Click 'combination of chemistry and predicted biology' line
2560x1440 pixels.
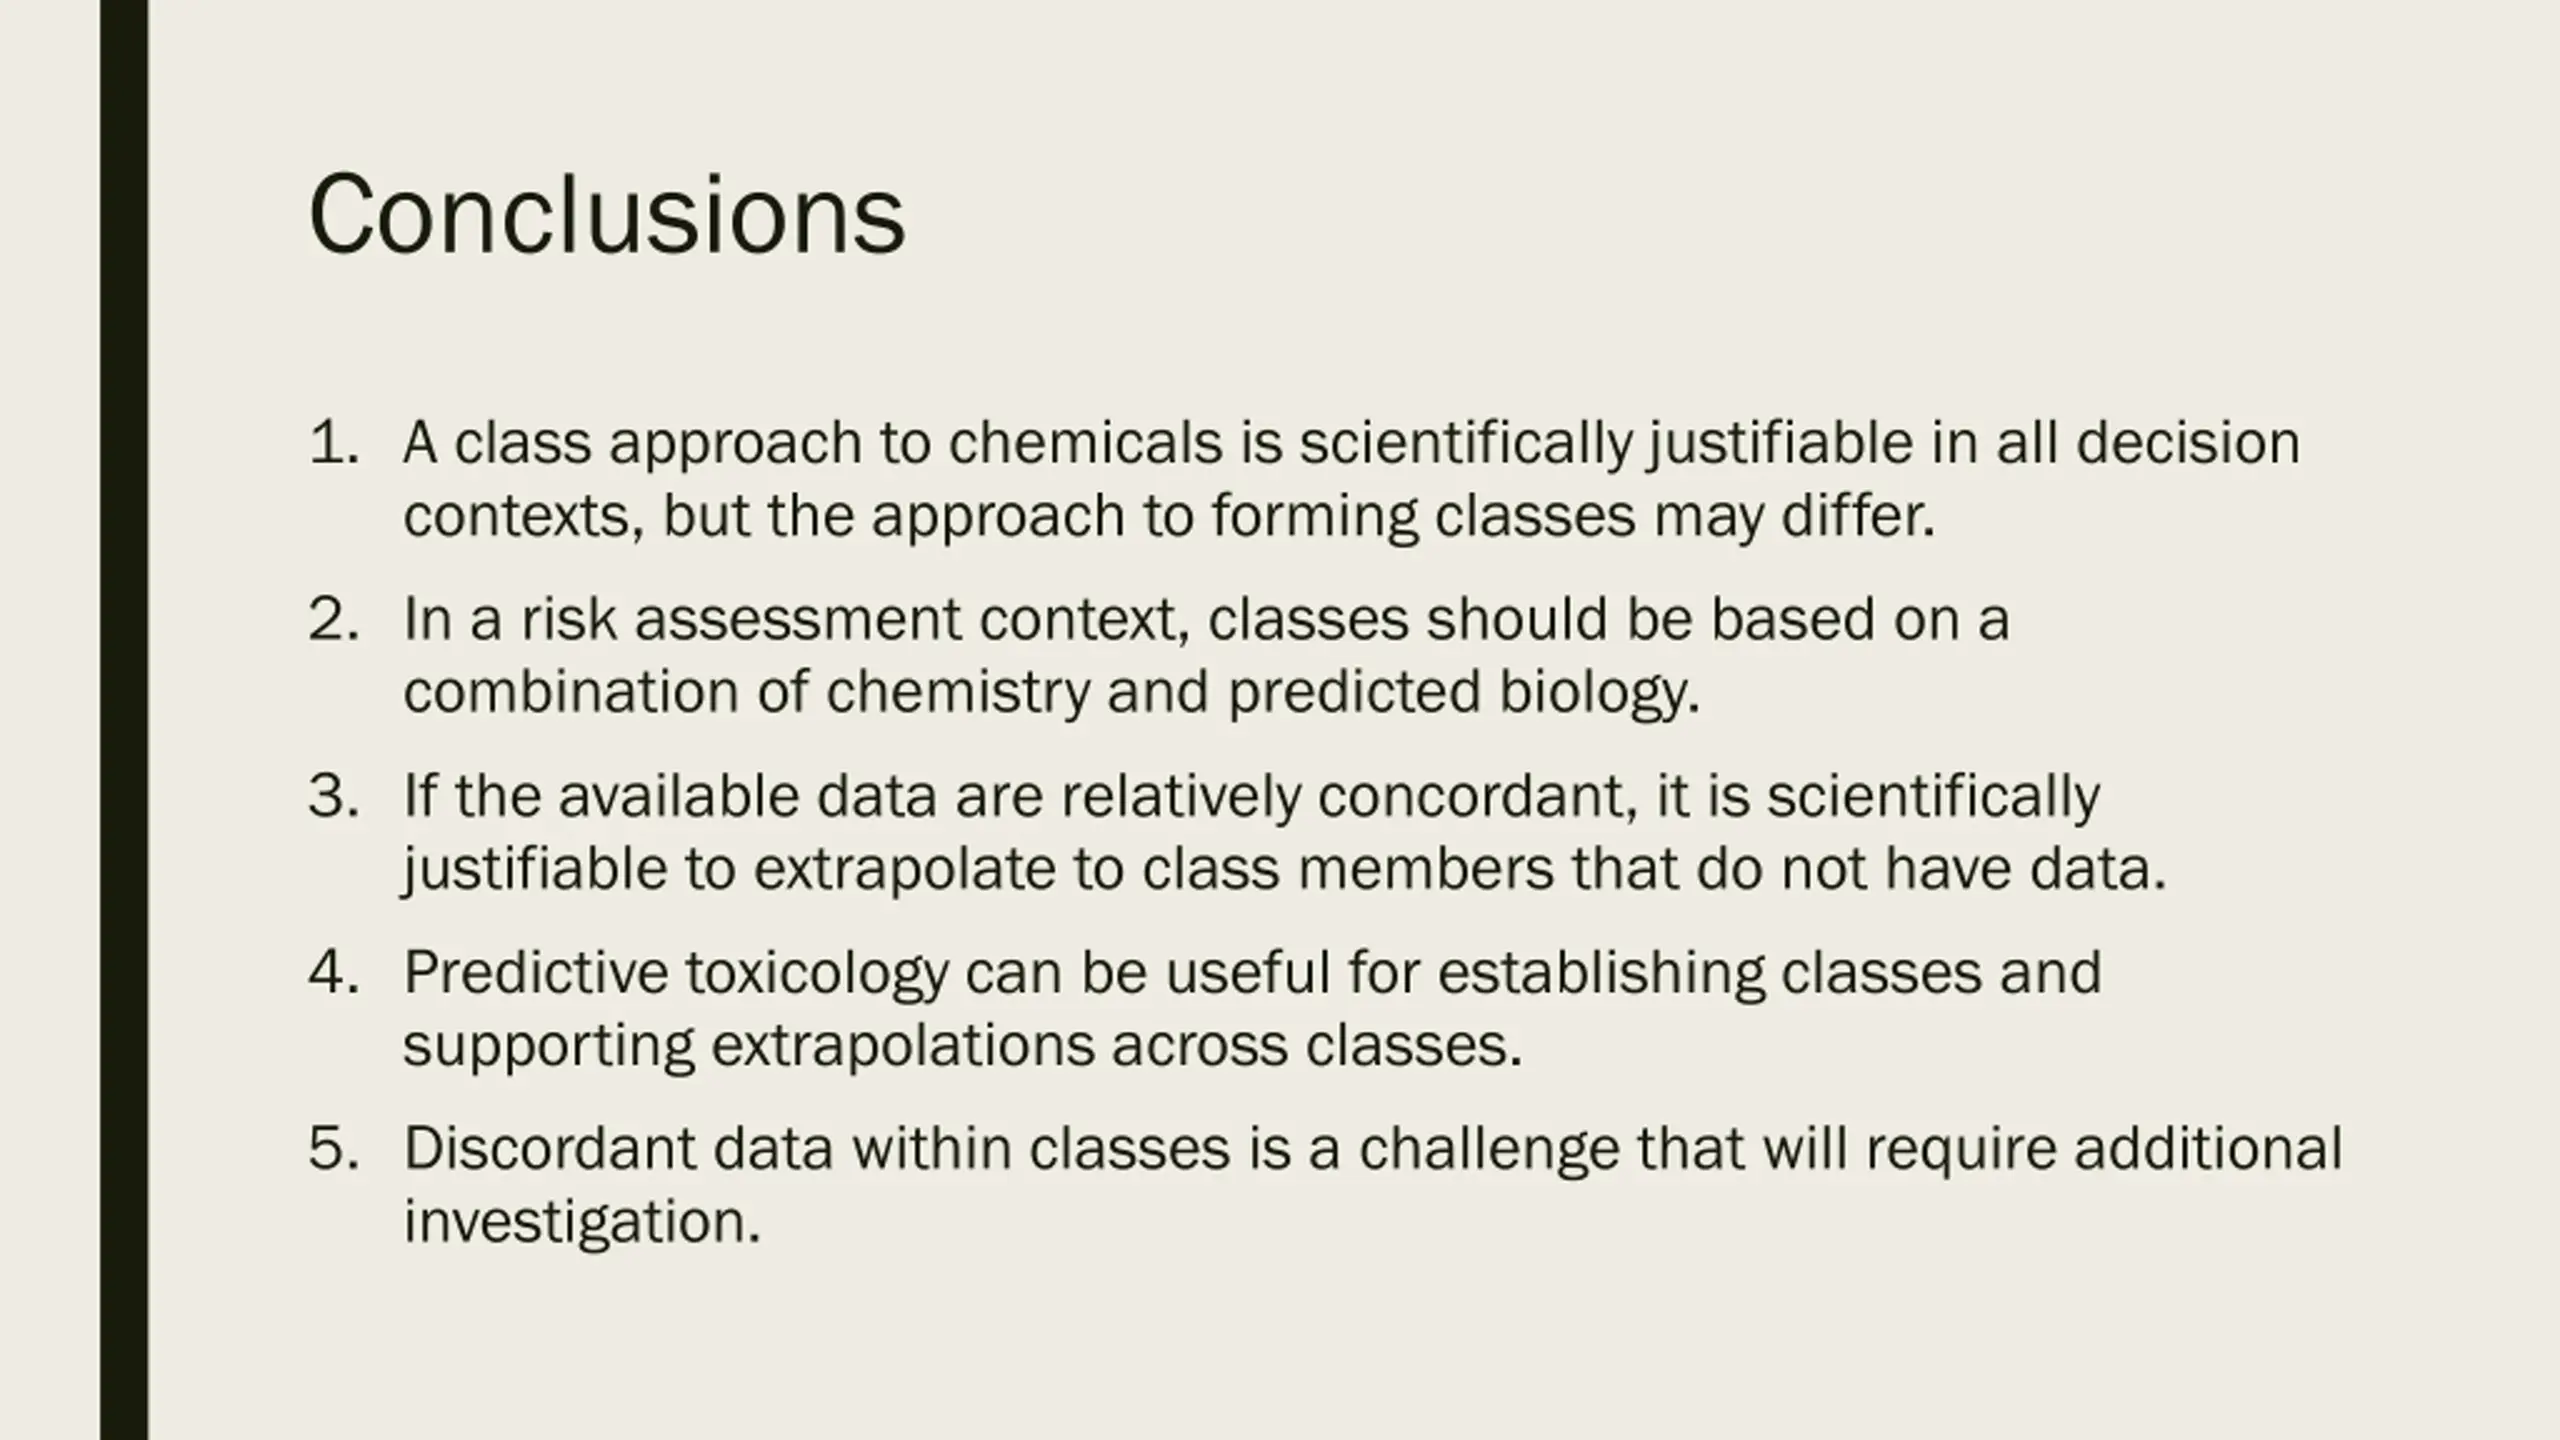pyautogui.click(x=1051, y=692)
